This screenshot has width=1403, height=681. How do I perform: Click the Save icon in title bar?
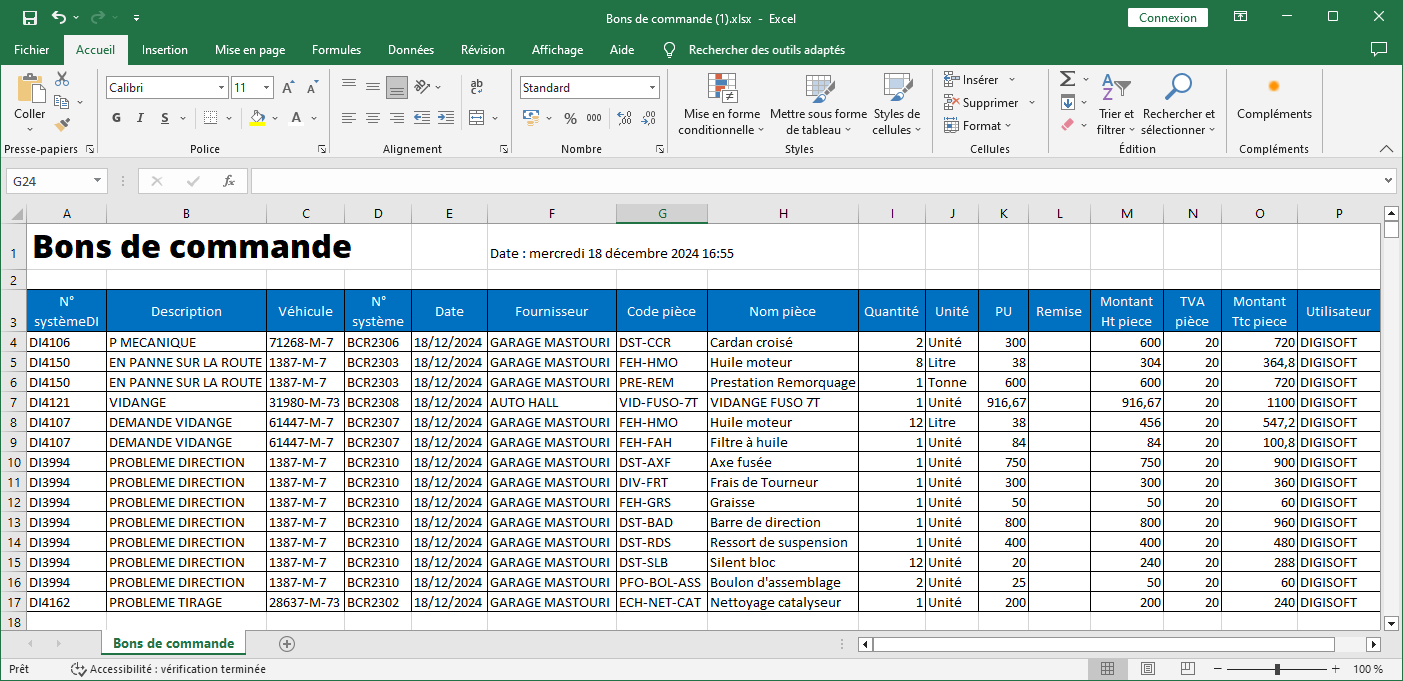tap(30, 18)
